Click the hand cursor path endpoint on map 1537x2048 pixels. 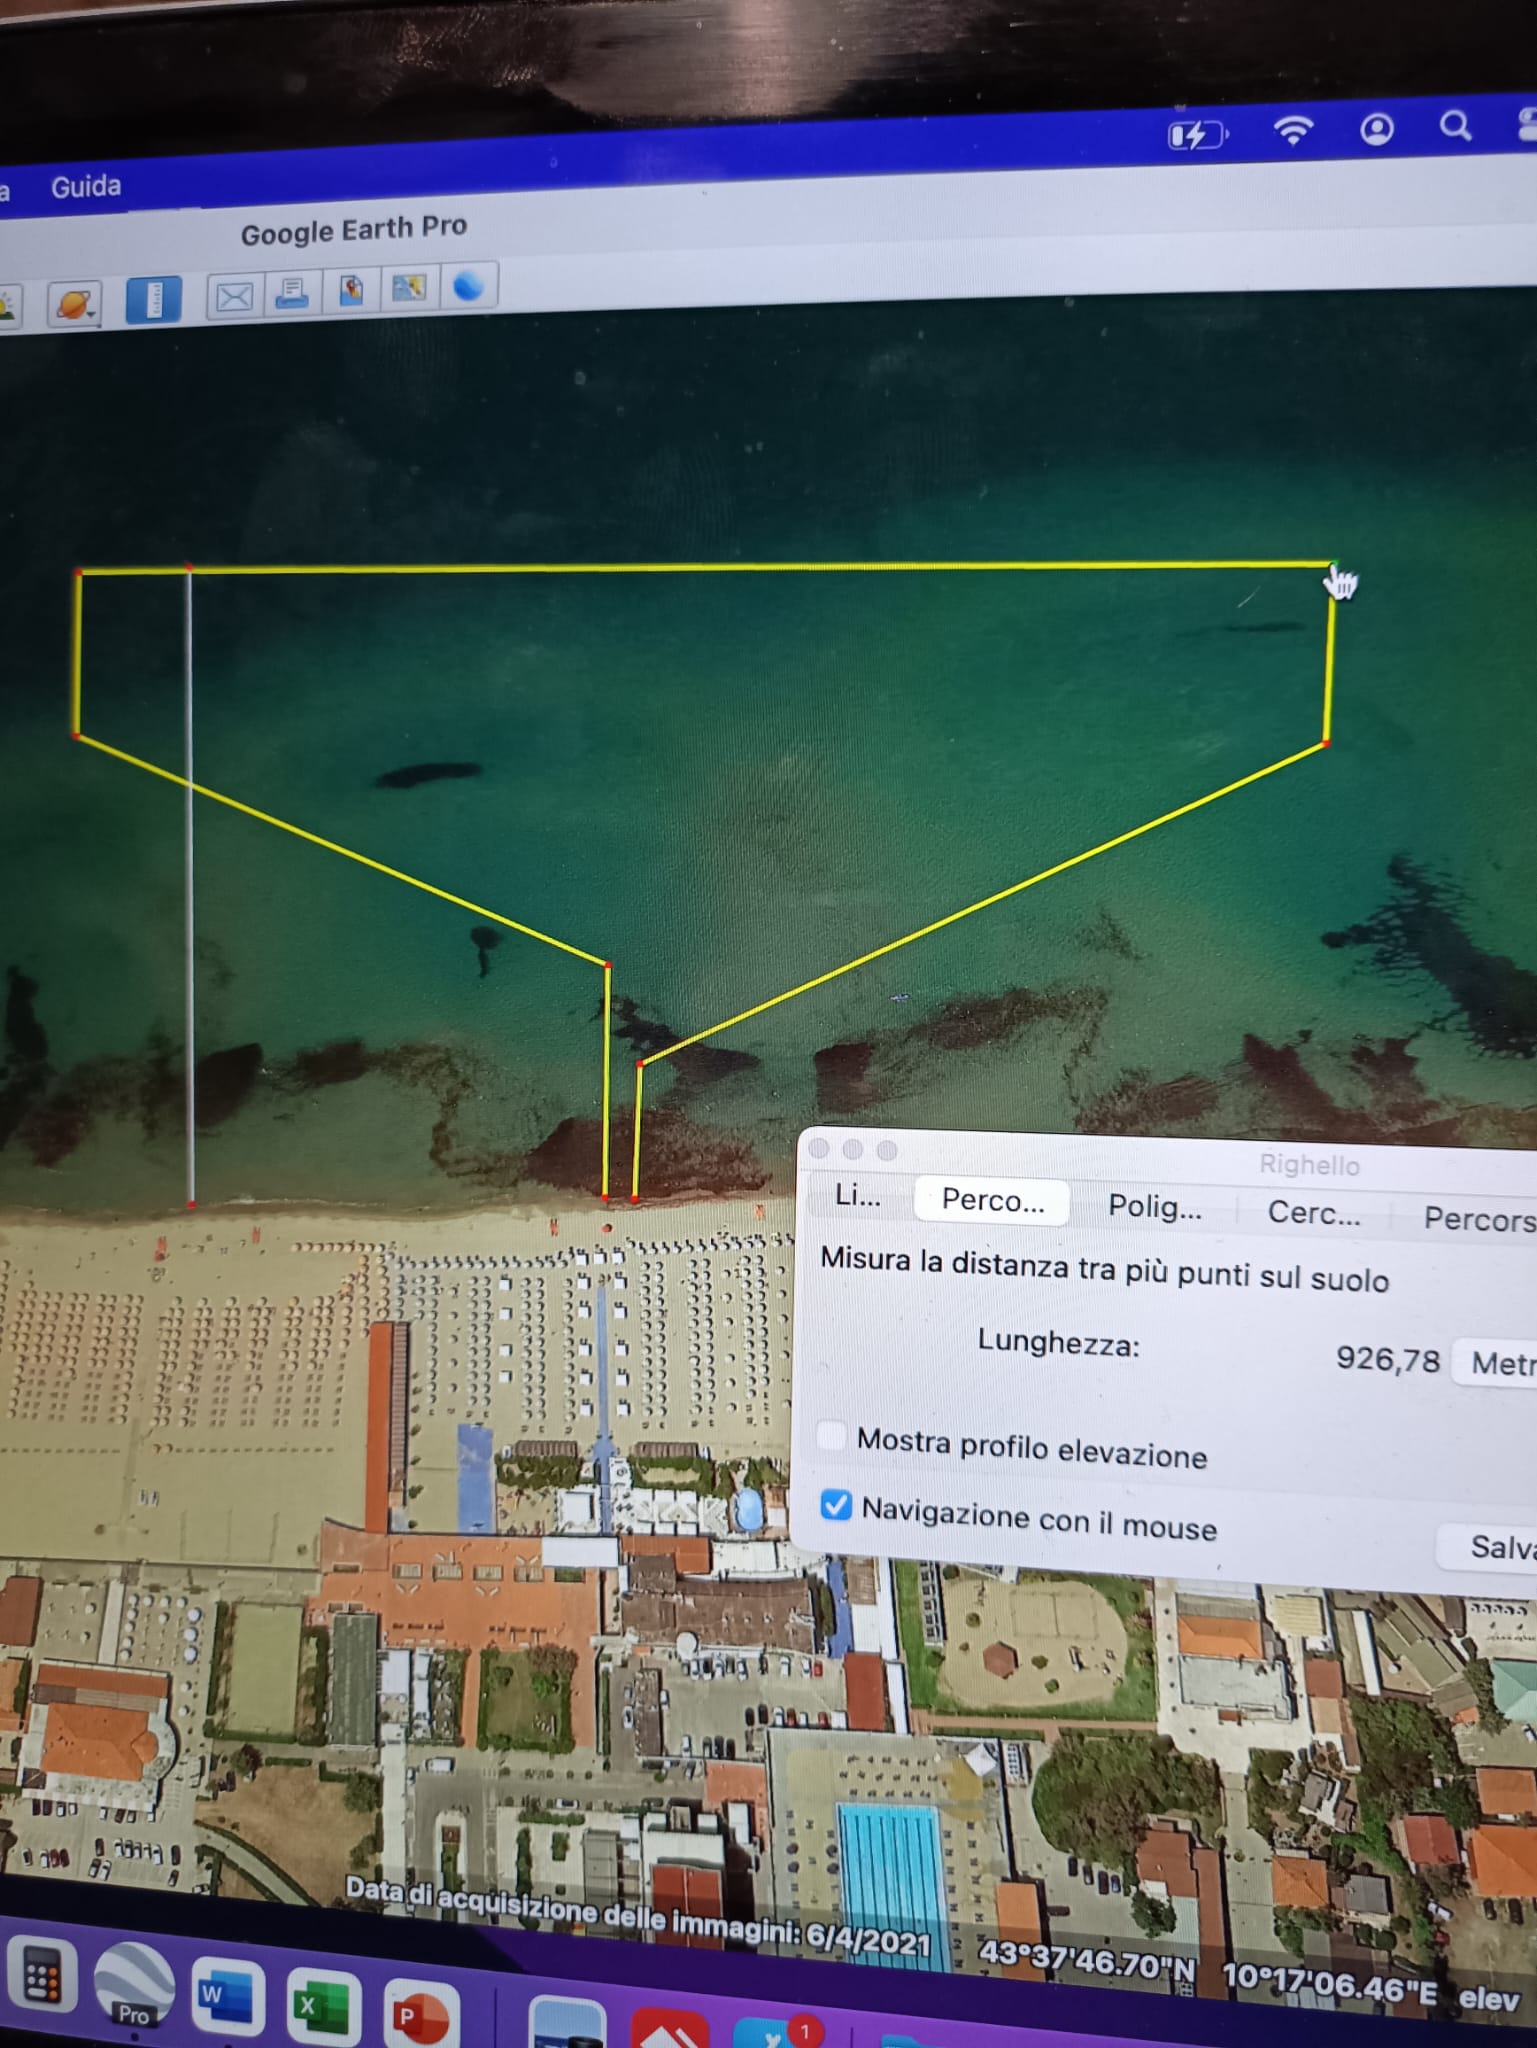click(1333, 565)
